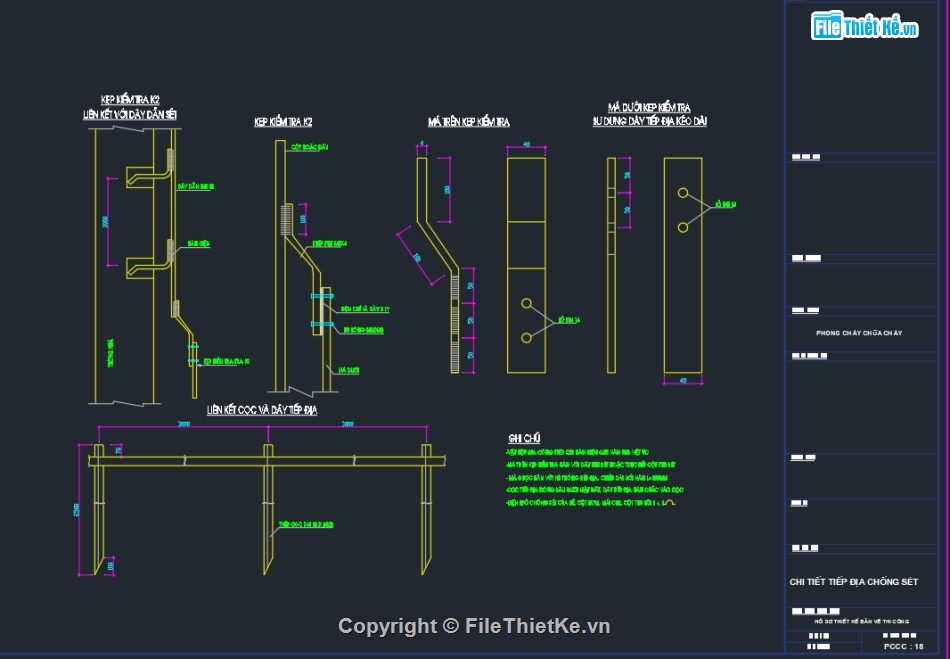The width and height of the screenshot is (950, 659).
Task: Select the 'GHI CHÚ' notes heading
Action: click(x=524, y=438)
